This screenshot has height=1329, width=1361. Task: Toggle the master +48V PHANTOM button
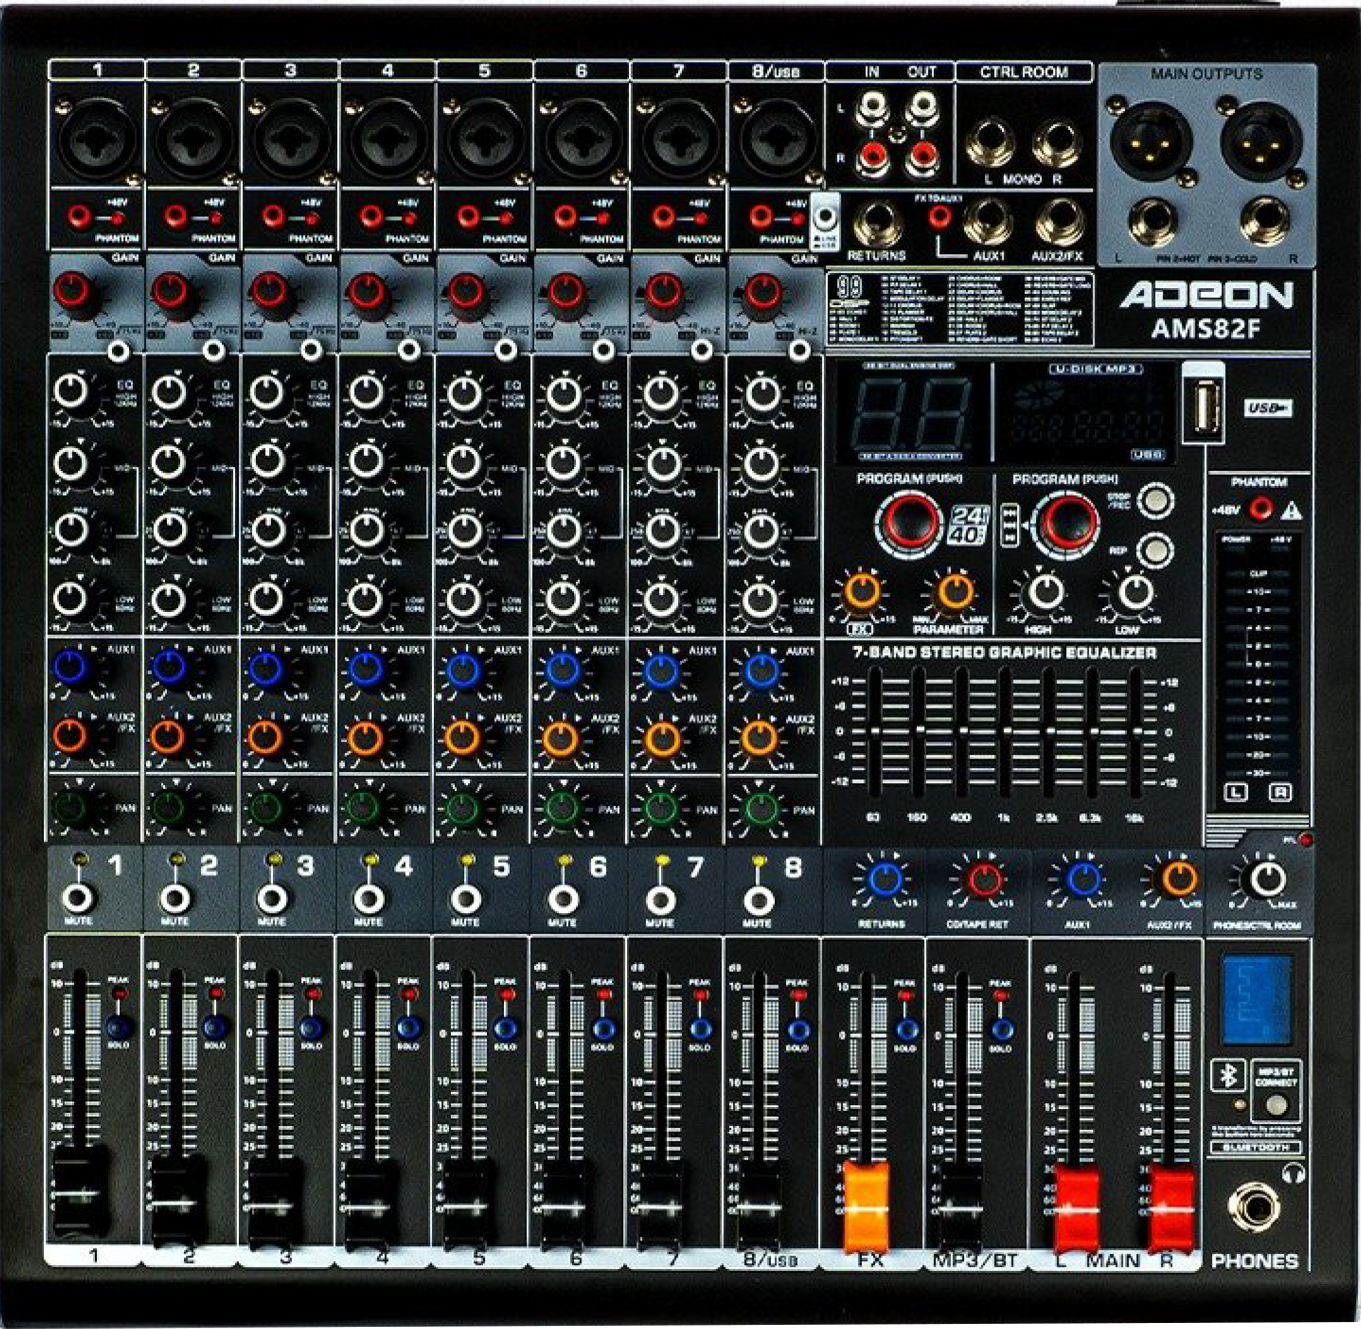(1262, 509)
